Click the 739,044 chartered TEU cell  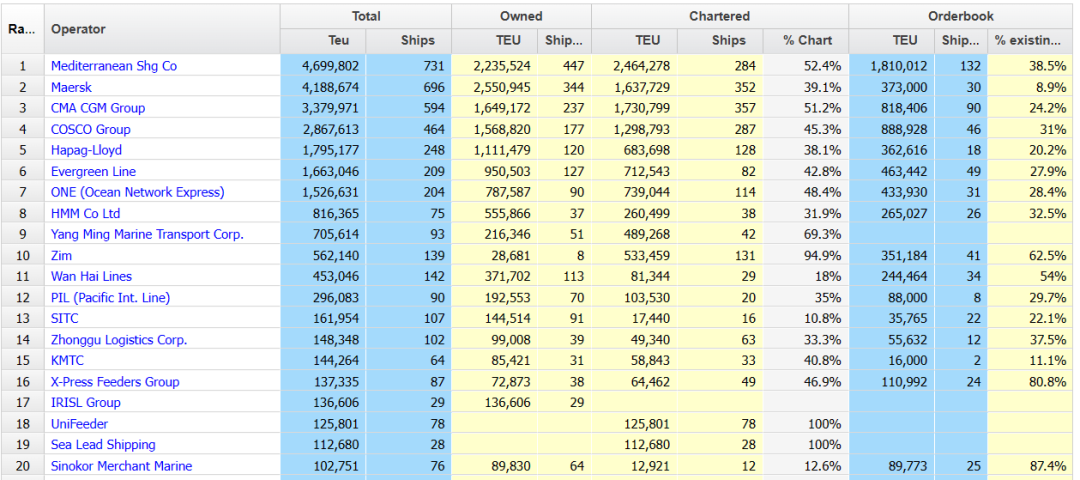pyautogui.click(x=634, y=192)
